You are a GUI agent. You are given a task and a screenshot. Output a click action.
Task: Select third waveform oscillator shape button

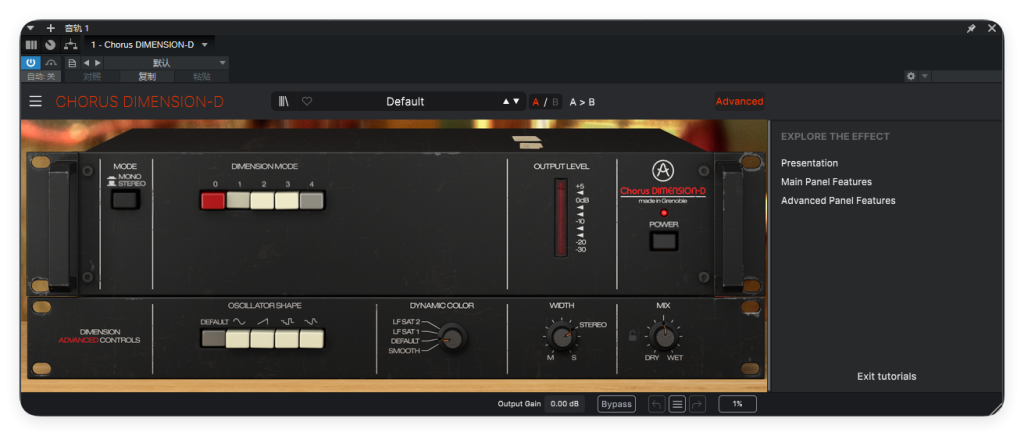tap(287, 339)
